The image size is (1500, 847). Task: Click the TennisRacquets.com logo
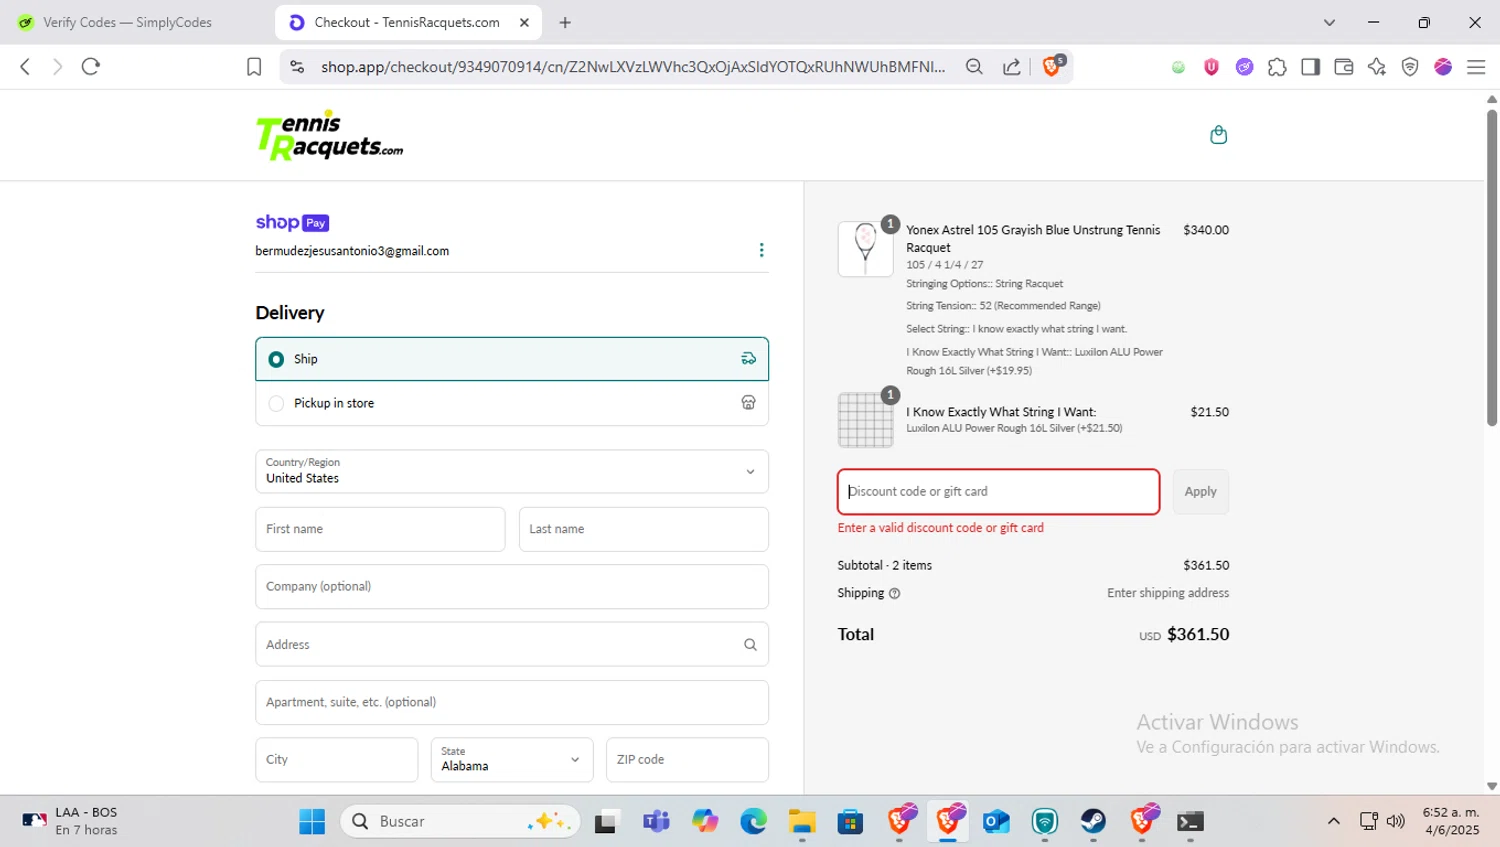[329, 135]
